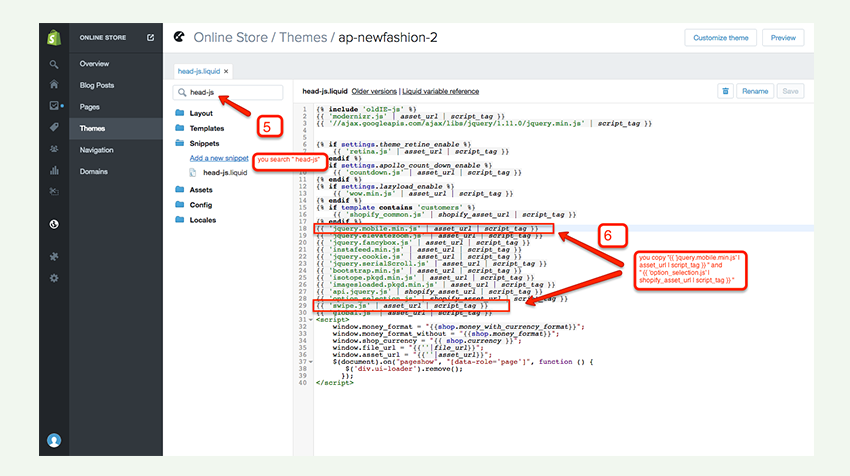
Task: Open Domains in the sidebar
Action: tap(94, 171)
